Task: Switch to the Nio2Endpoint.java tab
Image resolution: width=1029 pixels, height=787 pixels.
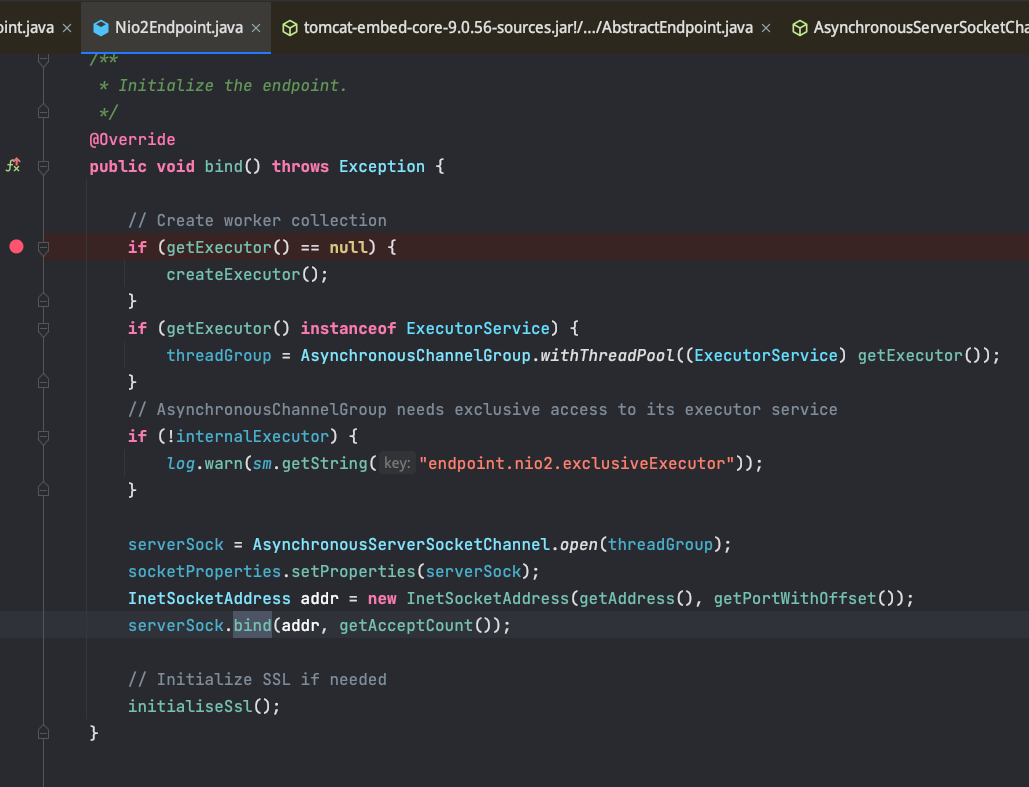Action: [178, 28]
